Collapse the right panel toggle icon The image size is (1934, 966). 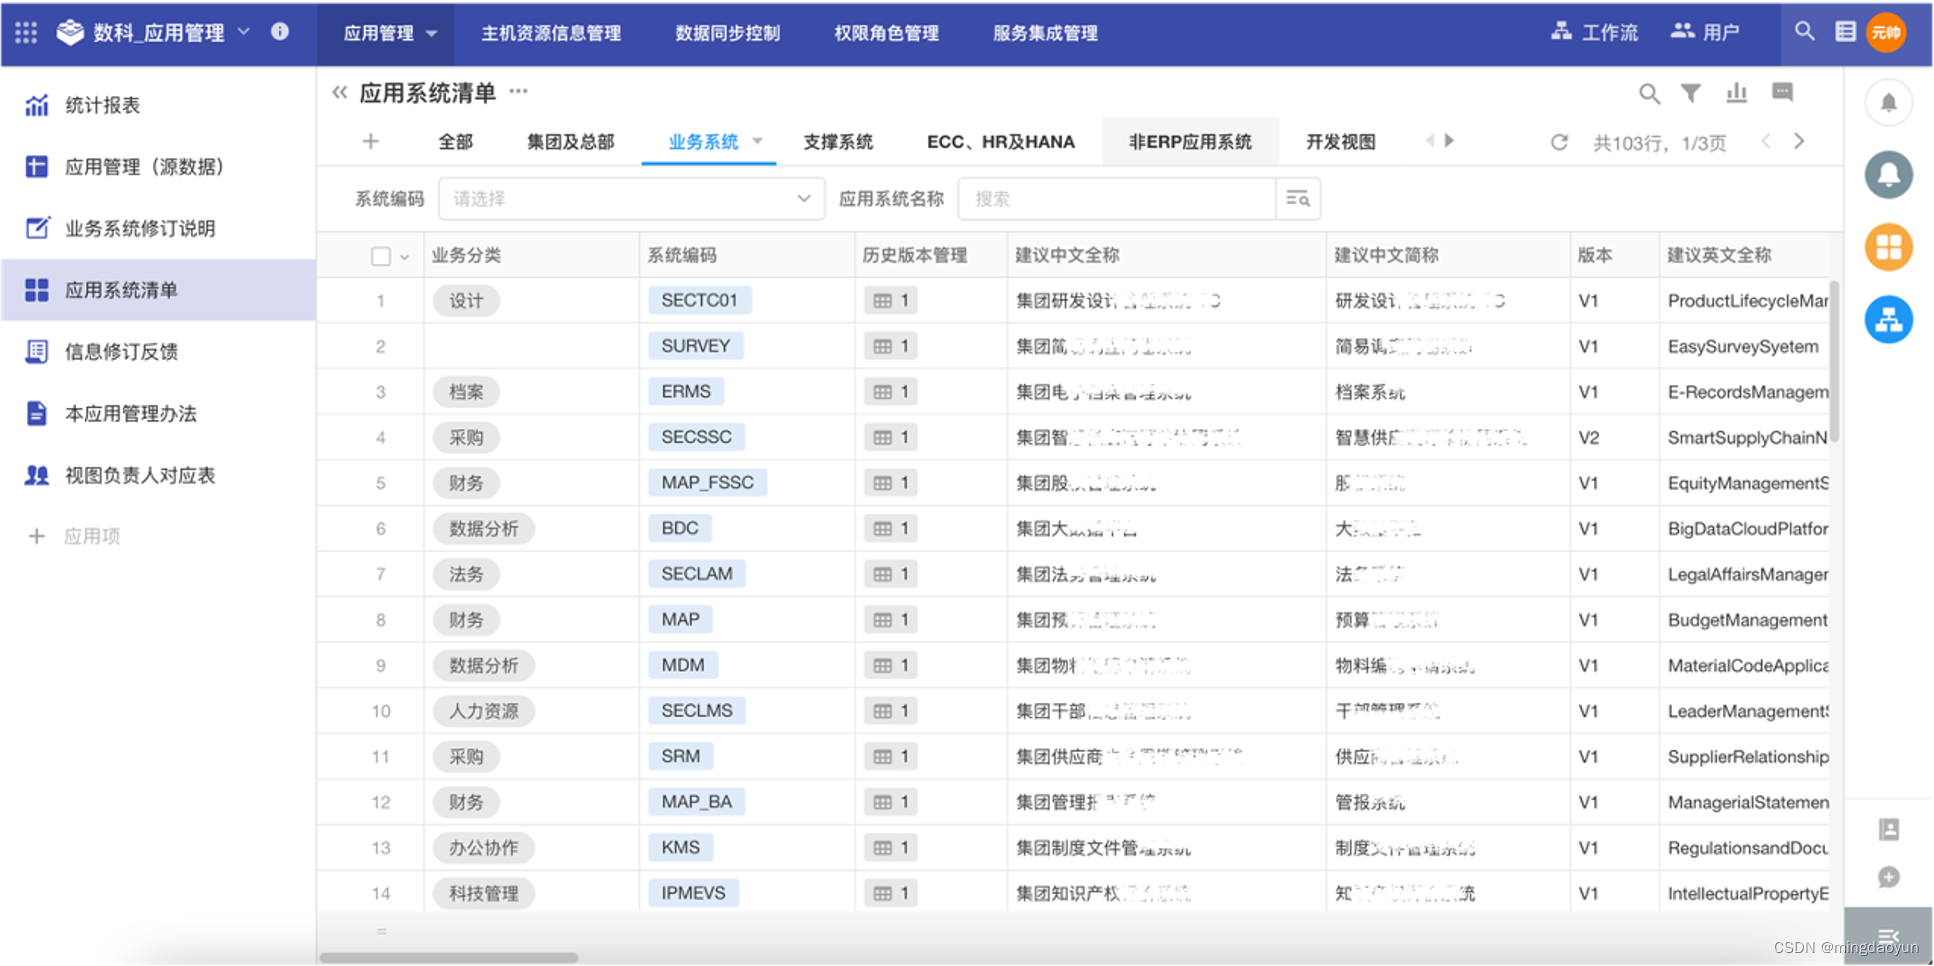(1888, 936)
